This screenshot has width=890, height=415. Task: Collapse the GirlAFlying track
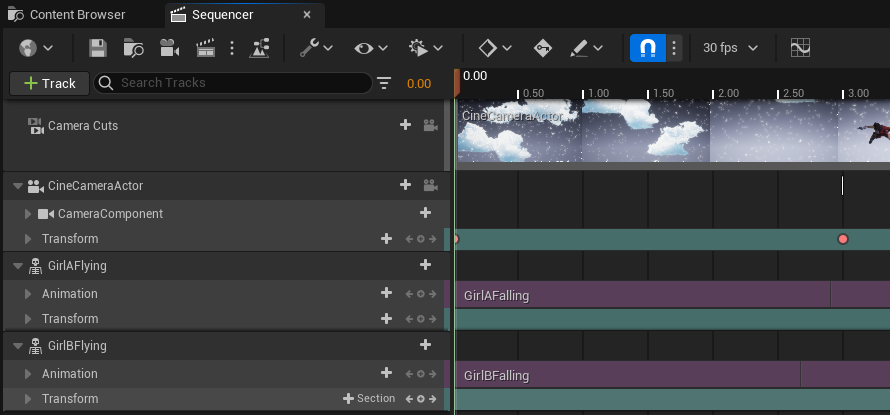coord(18,266)
